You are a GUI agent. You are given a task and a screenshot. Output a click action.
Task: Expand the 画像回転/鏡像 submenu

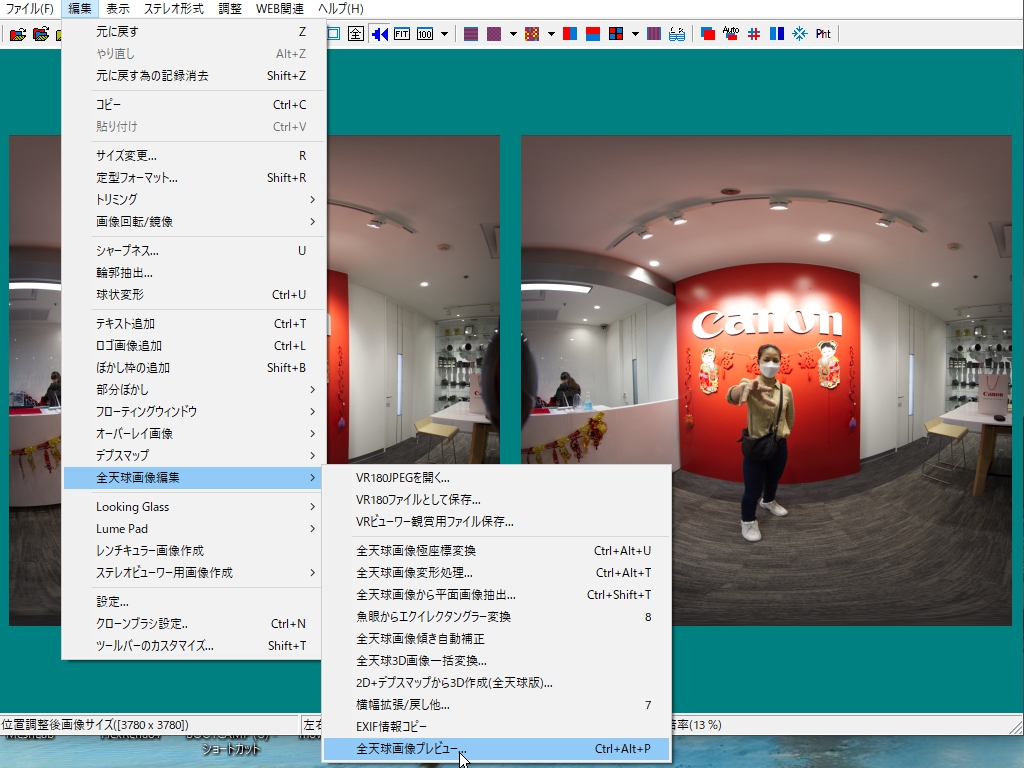194,222
